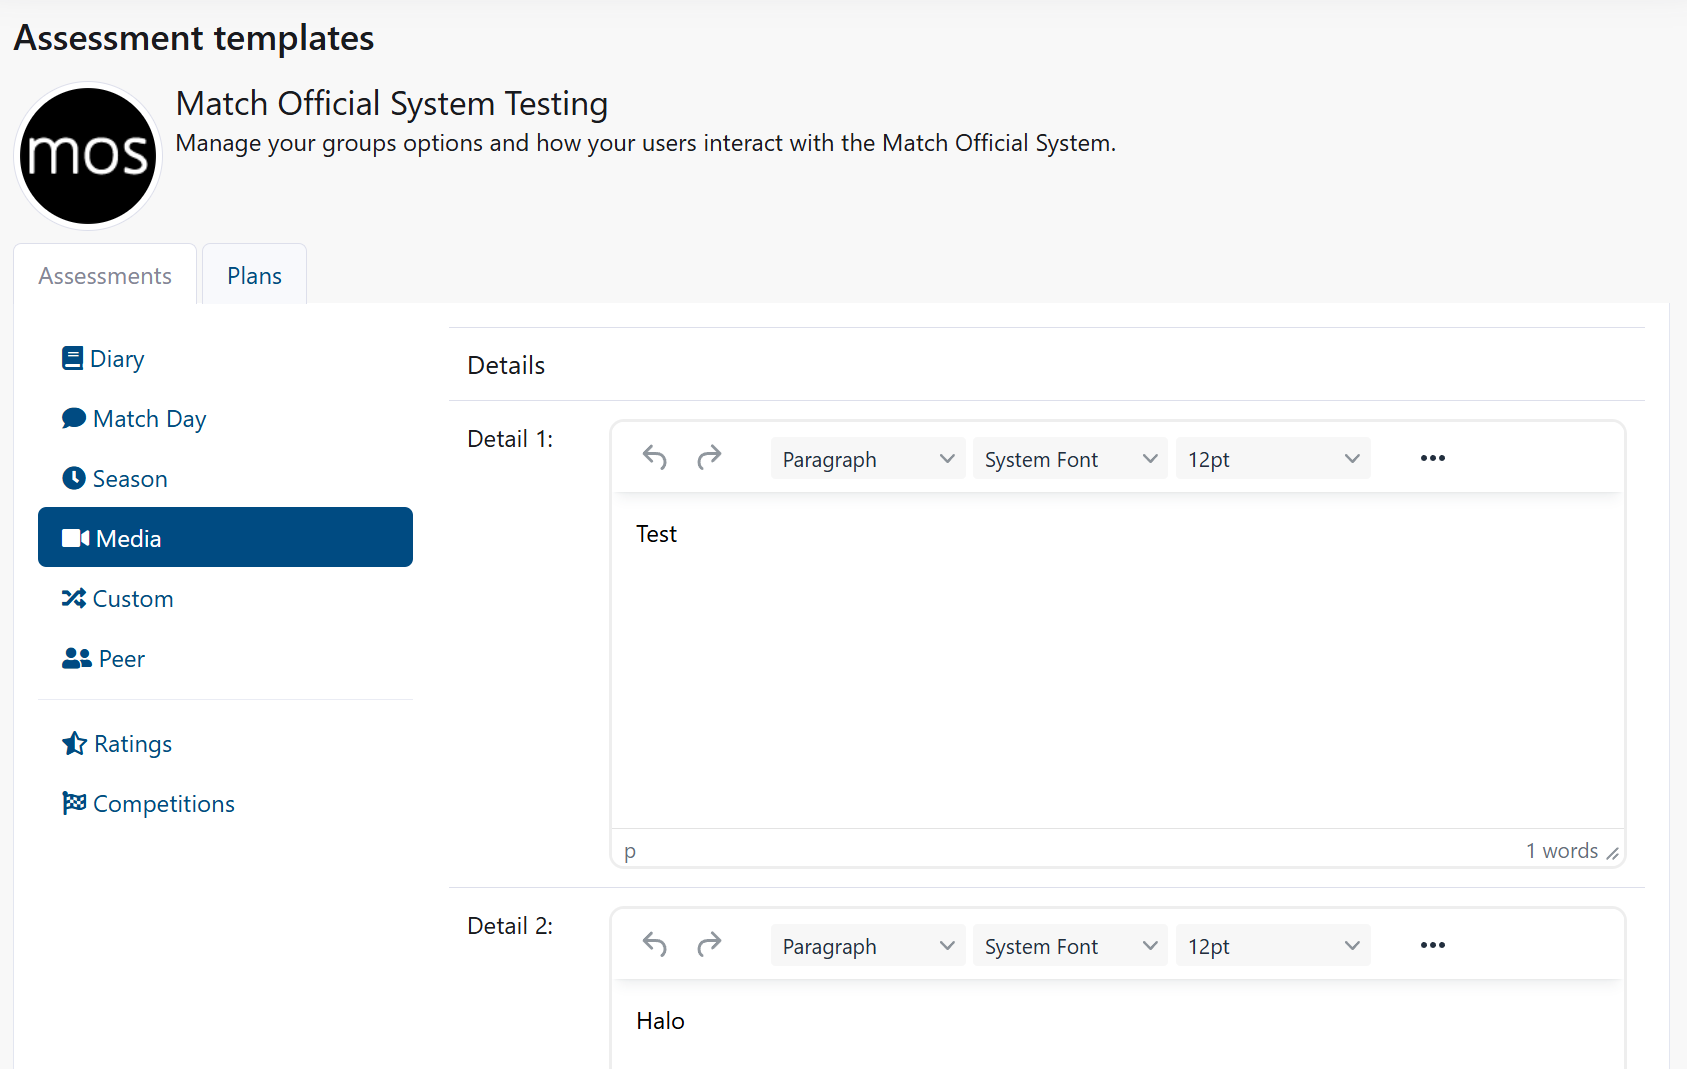Screen dimensions: 1687x1069
Task: Click the Media video icon
Action: 75,537
